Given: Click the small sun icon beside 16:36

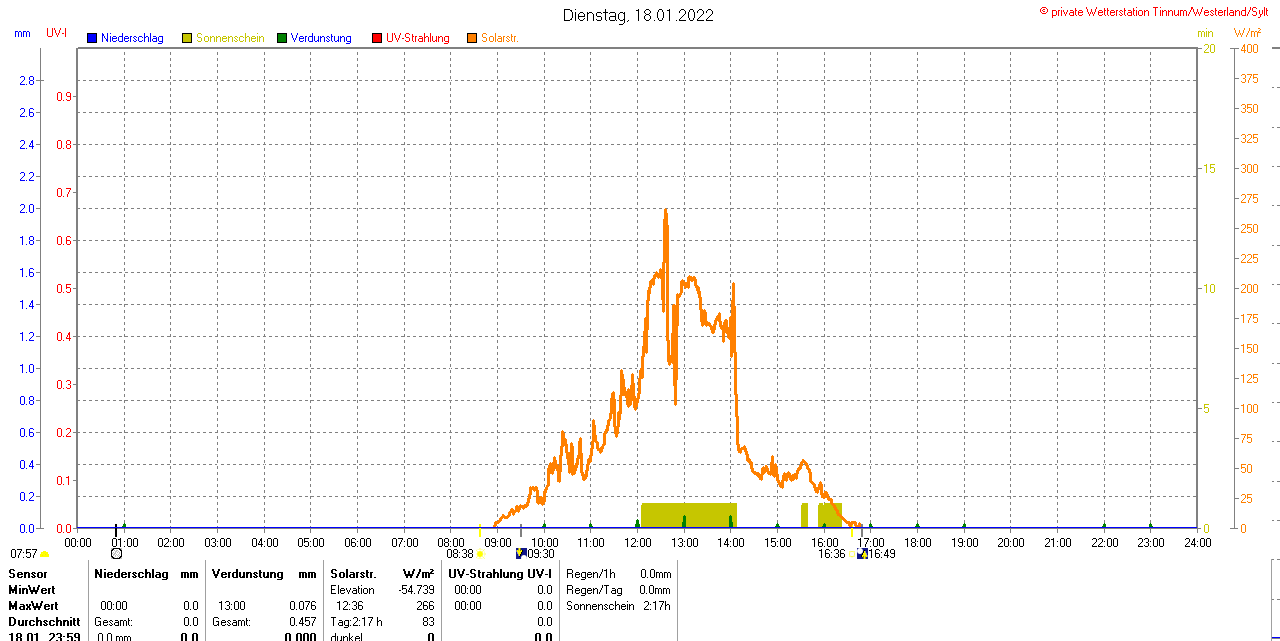Looking at the screenshot, I should [x=853, y=554].
